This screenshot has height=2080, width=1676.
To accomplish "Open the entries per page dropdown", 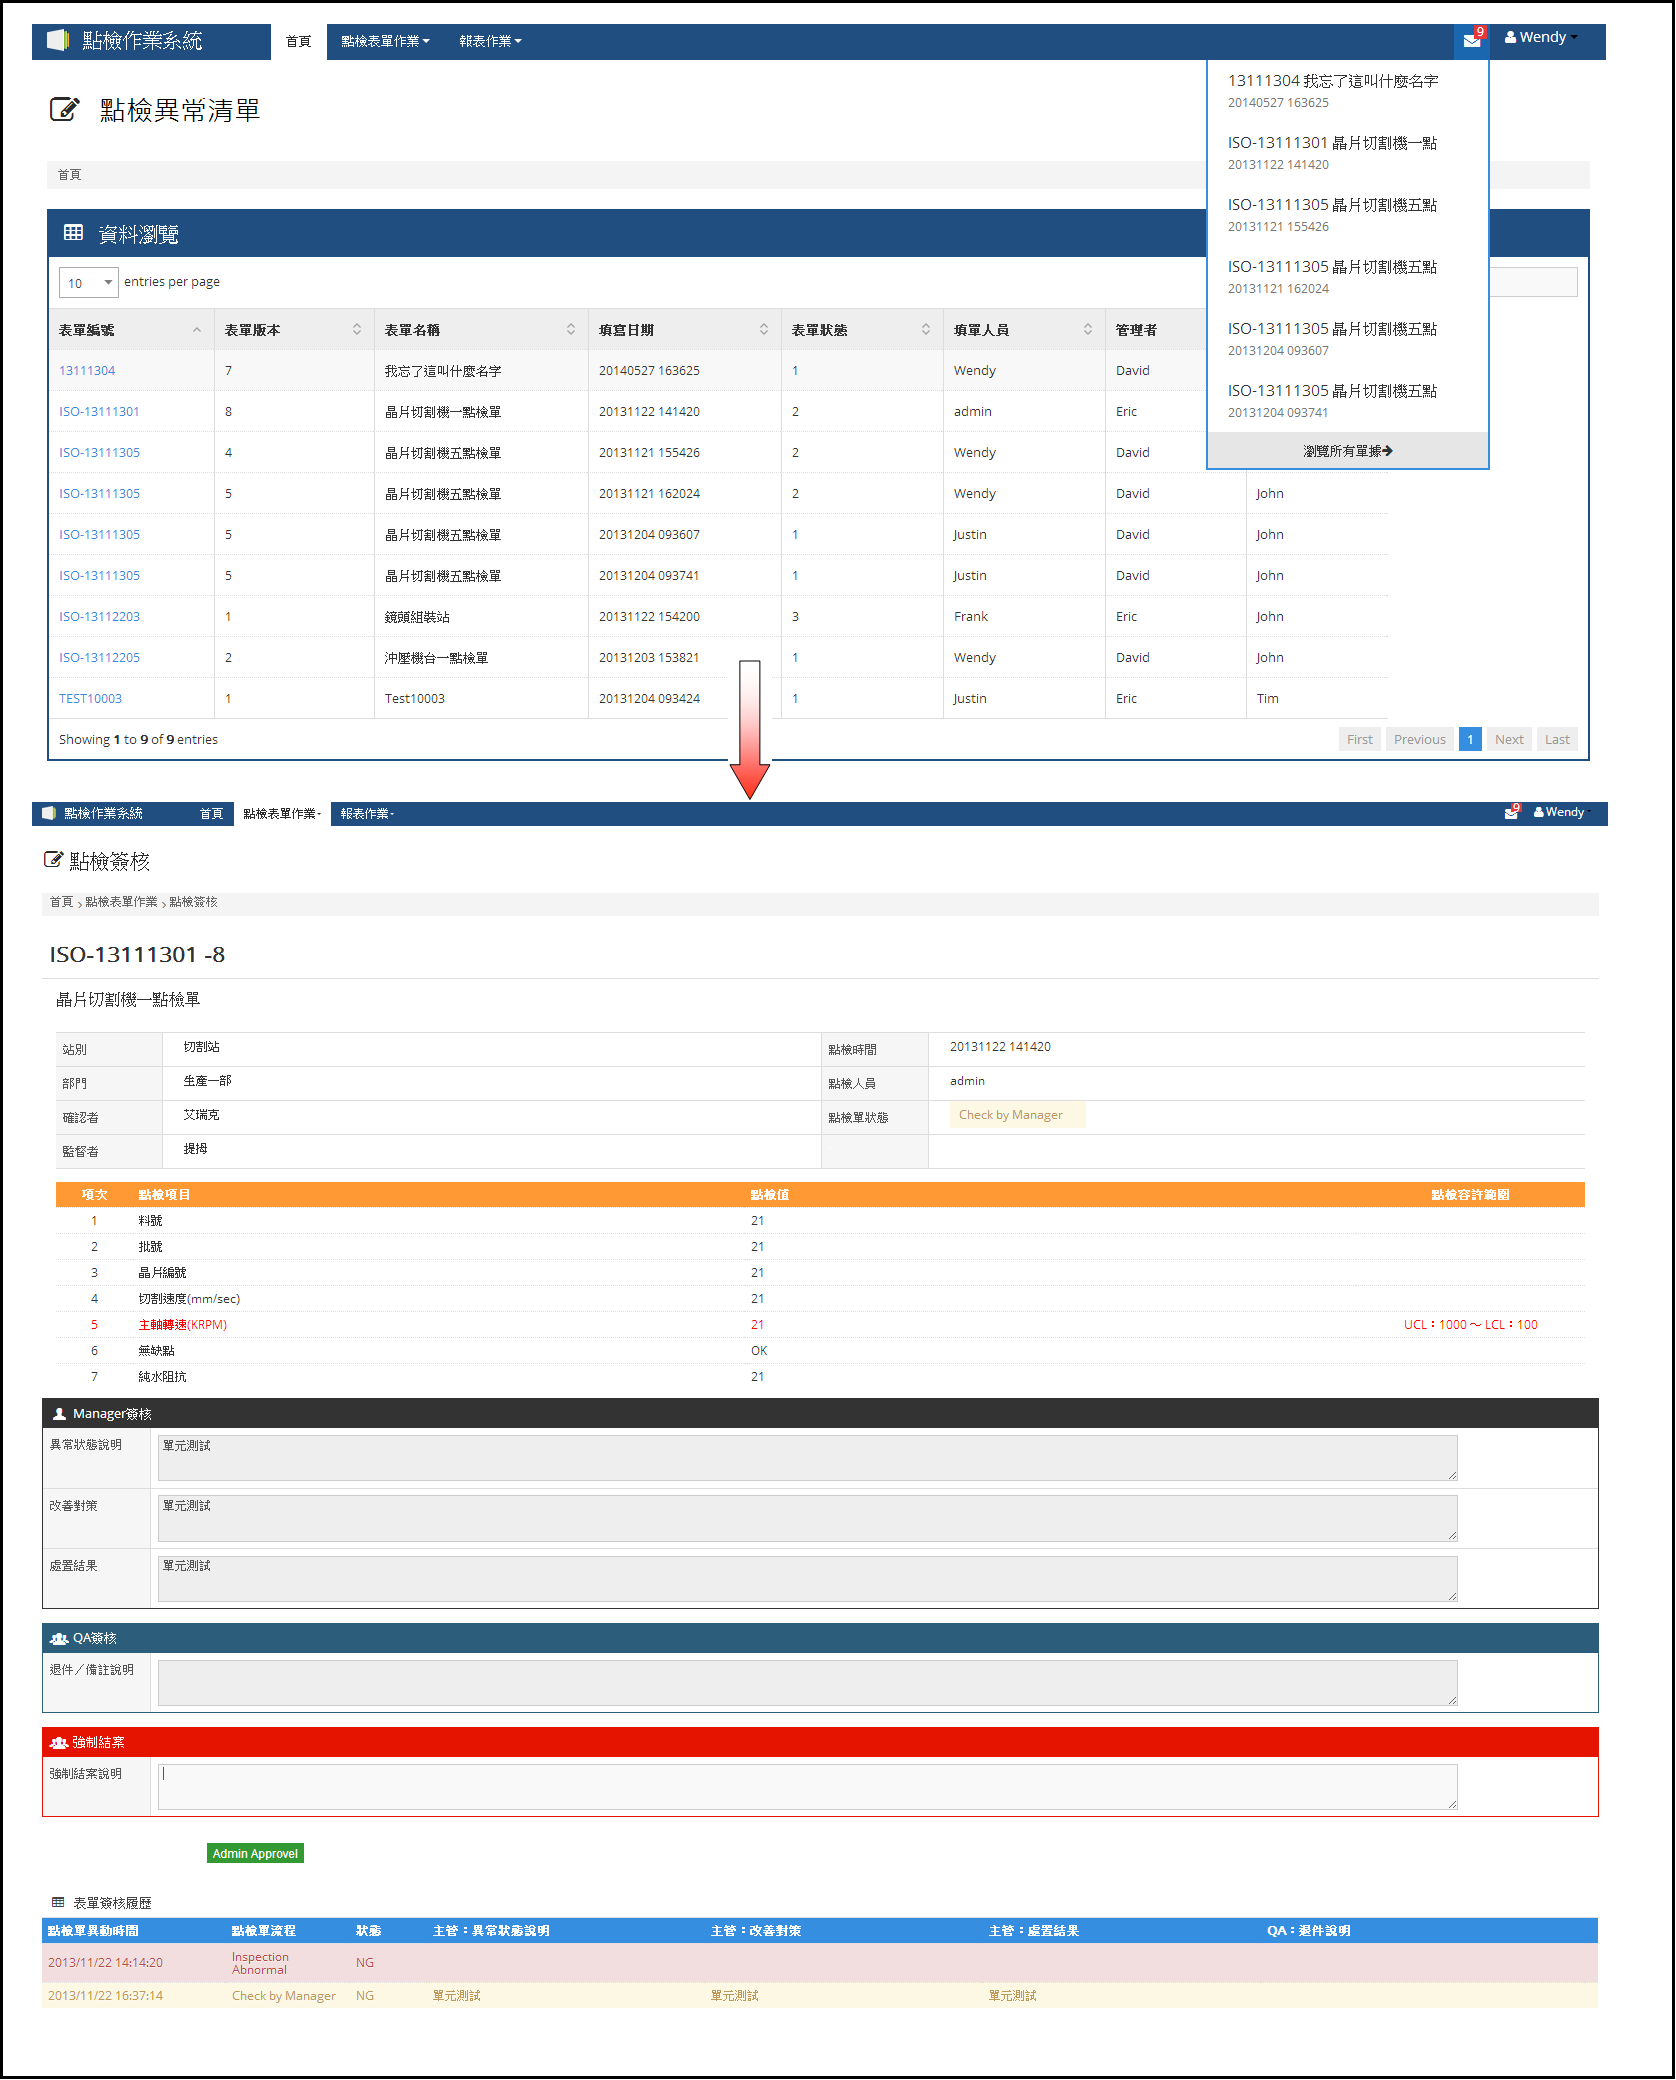I will (89, 283).
